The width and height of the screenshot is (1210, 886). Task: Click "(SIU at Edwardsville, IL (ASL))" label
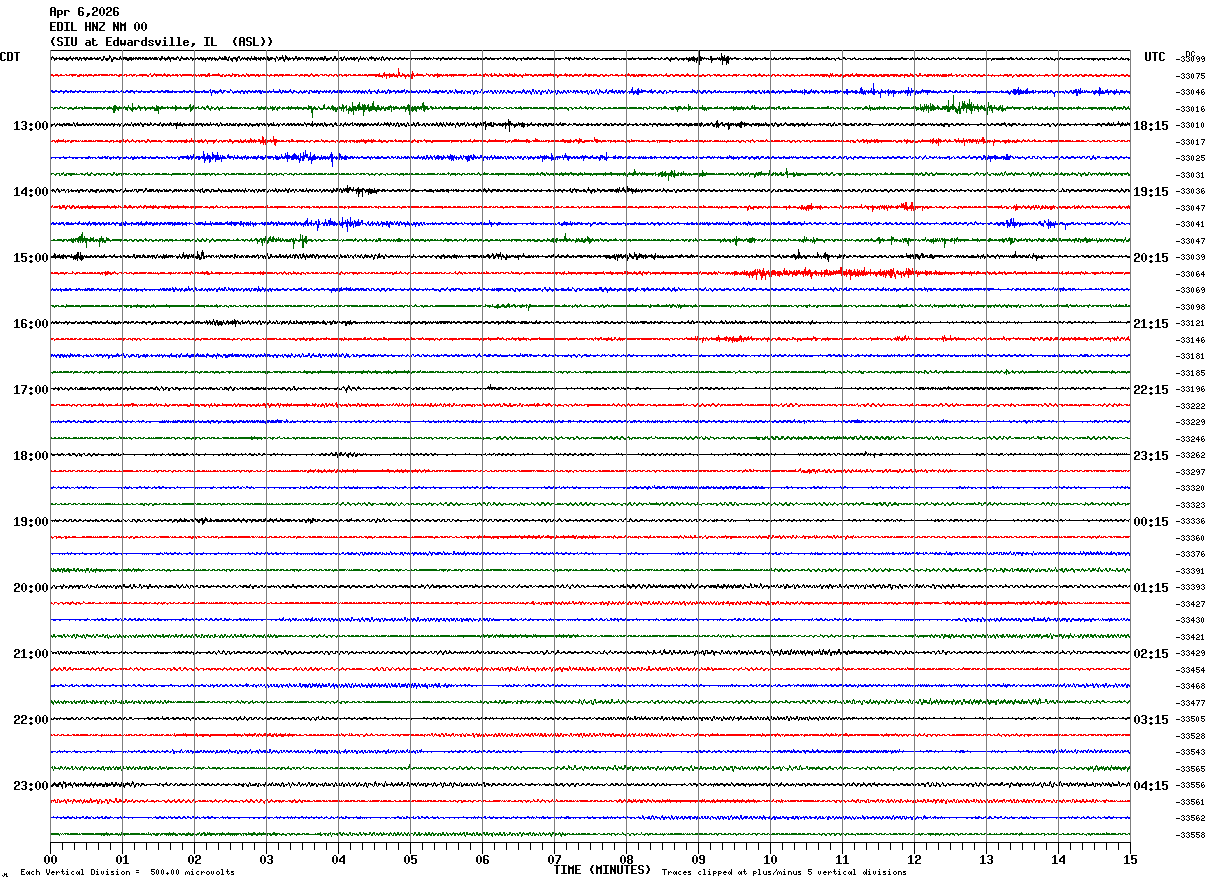(161, 42)
